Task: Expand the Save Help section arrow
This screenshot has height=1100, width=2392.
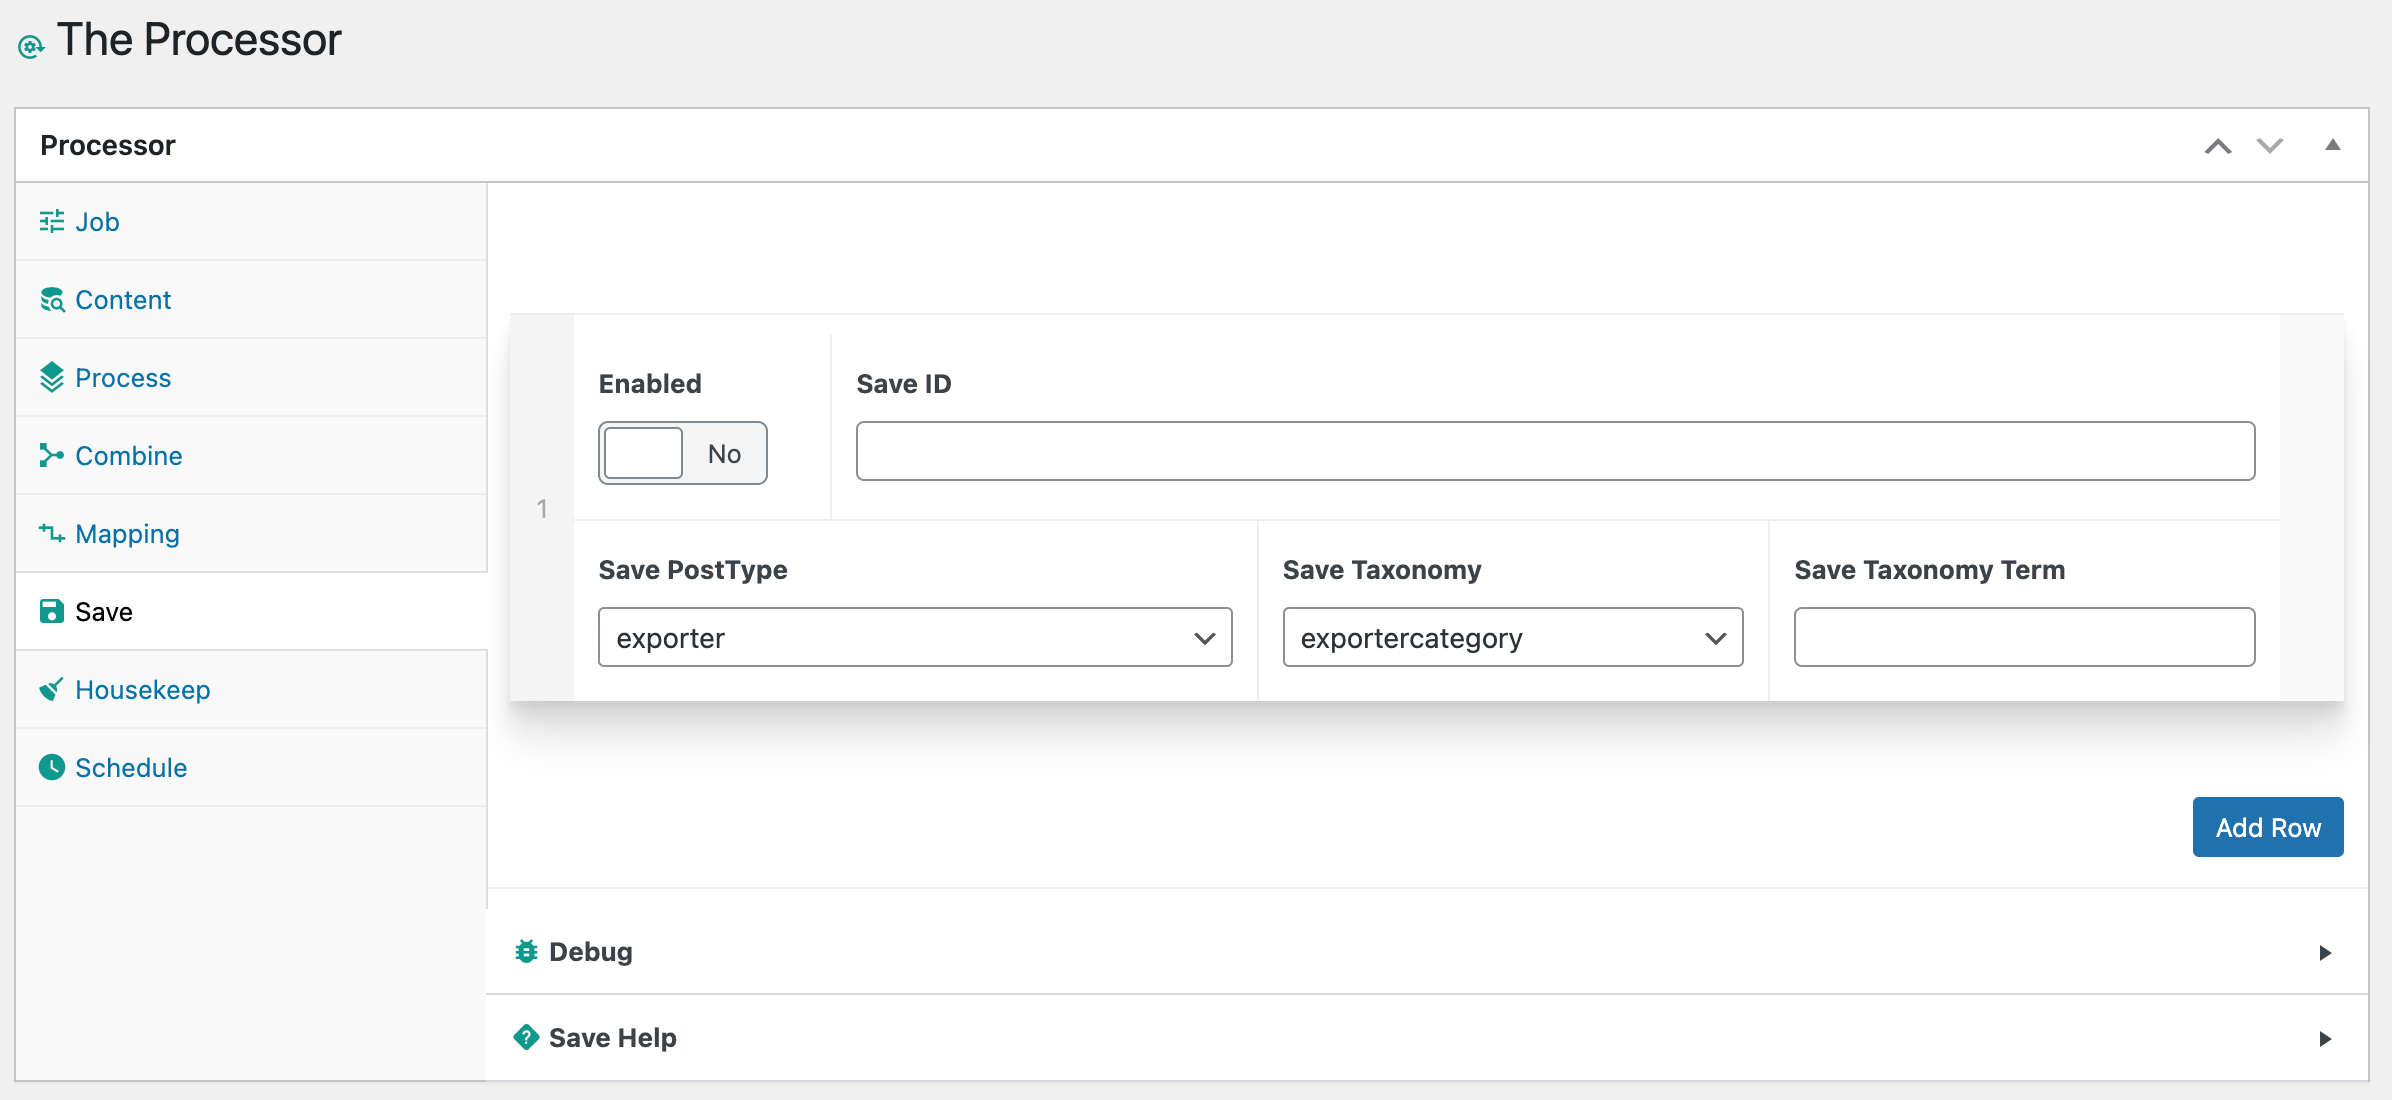Action: click(2325, 1038)
